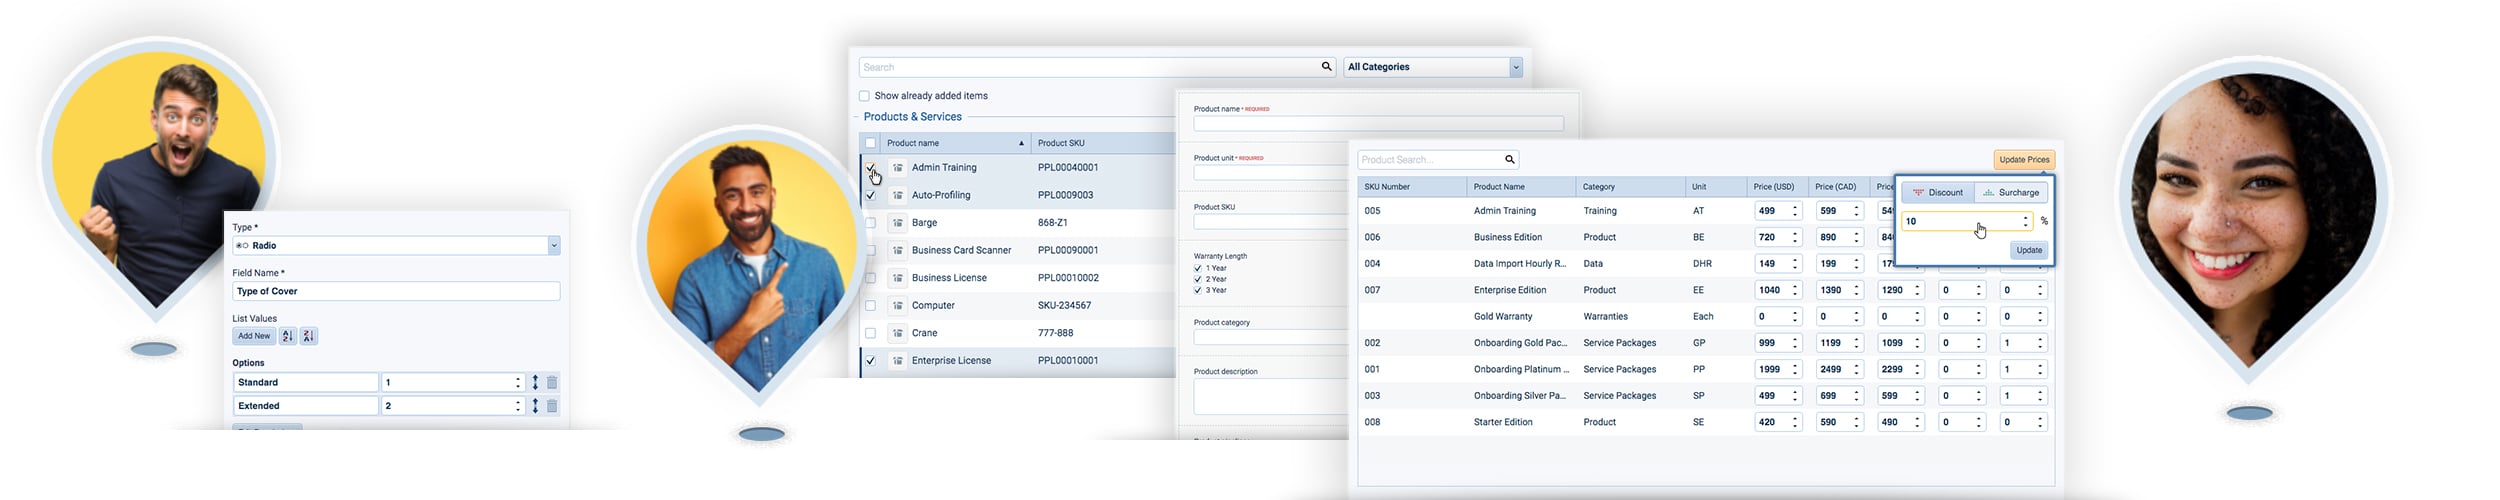The height and width of the screenshot is (500, 2500).
Task: Select the Barge product name
Action: pyautogui.click(x=924, y=223)
